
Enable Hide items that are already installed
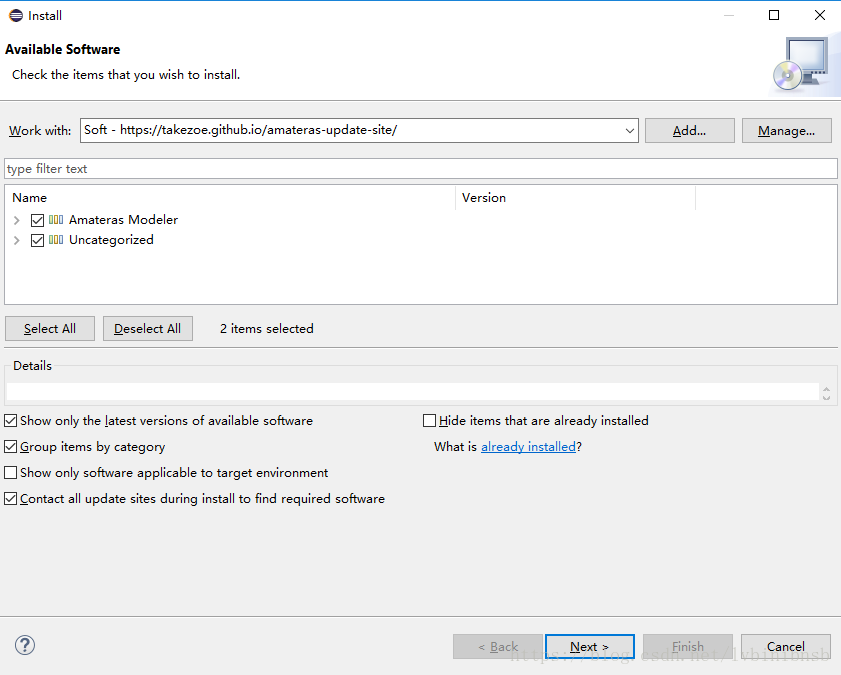429,421
